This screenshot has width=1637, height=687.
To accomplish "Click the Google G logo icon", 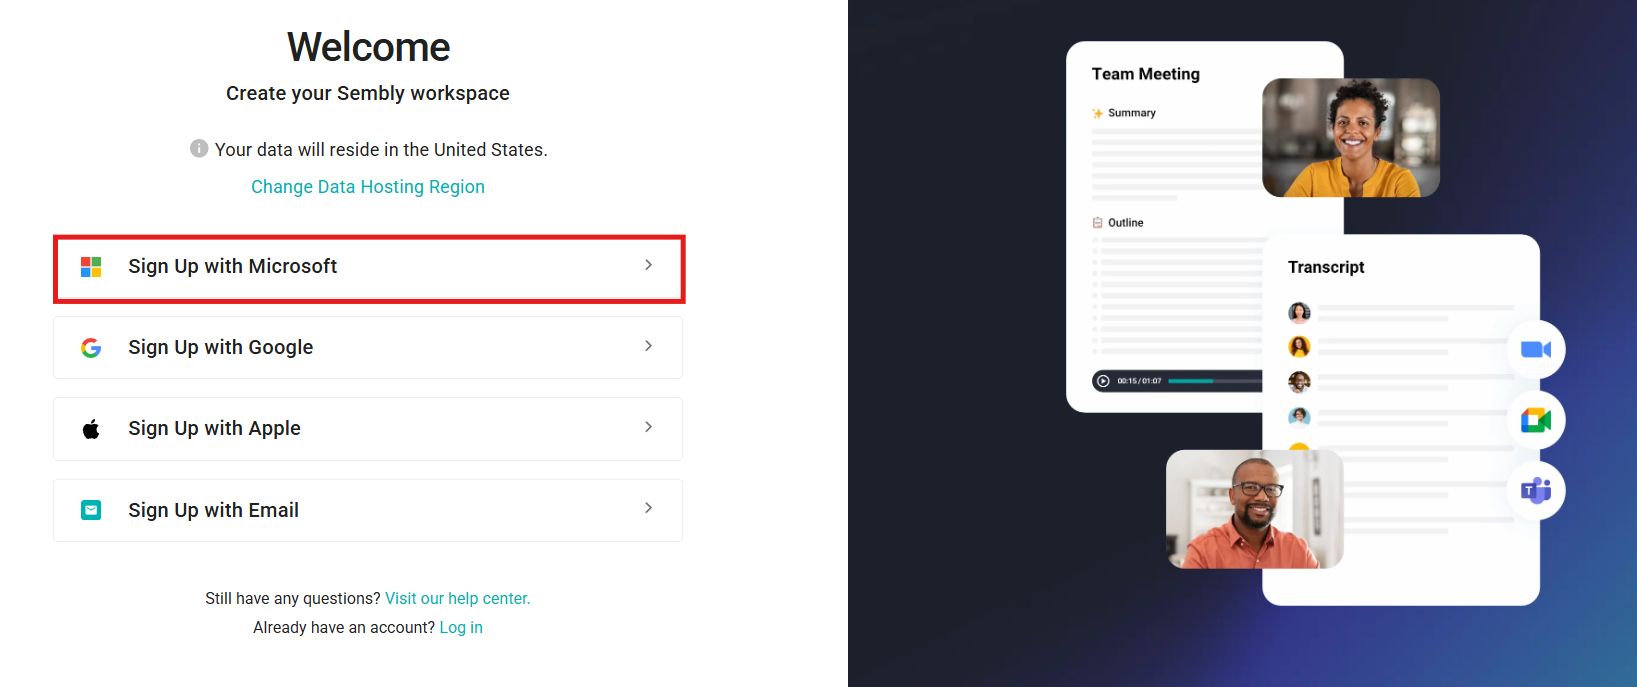I will tap(91, 348).
